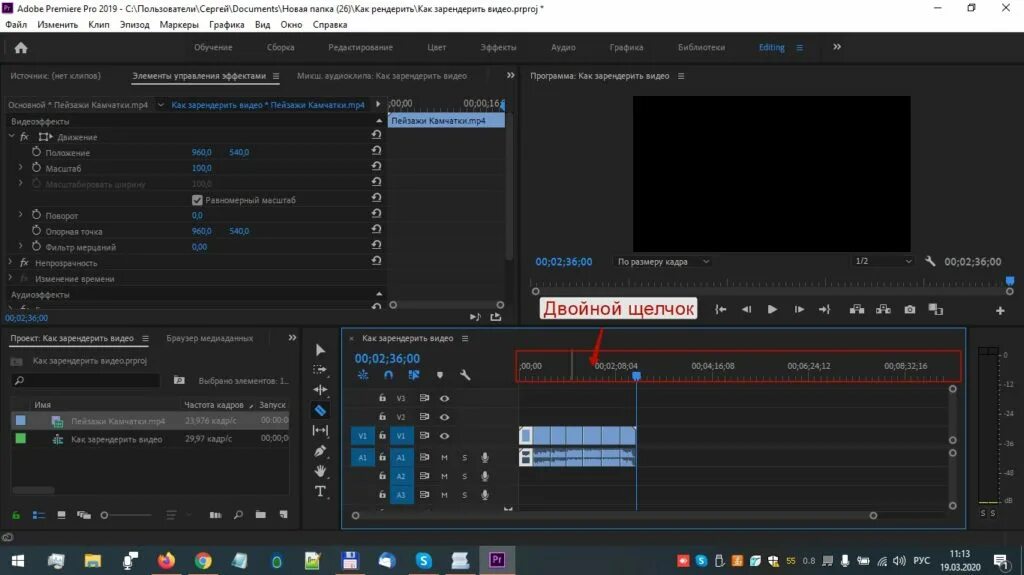
Task: Click the Lift button in program monitor
Action: pyautogui.click(x=857, y=310)
